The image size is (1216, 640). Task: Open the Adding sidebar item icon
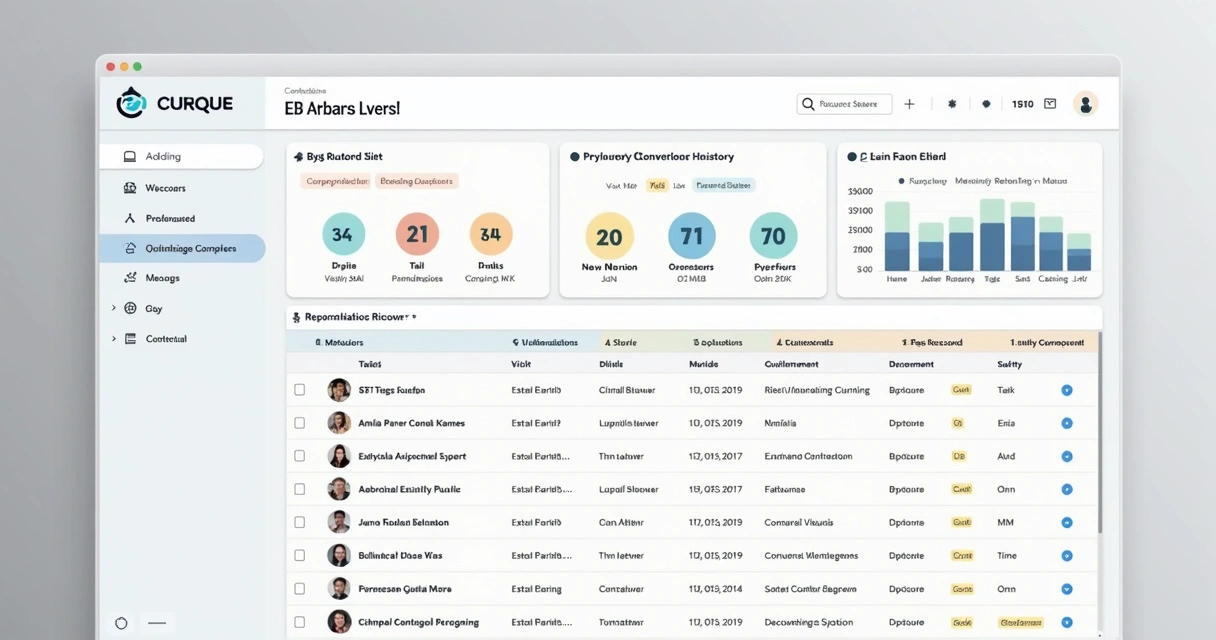tap(130, 156)
